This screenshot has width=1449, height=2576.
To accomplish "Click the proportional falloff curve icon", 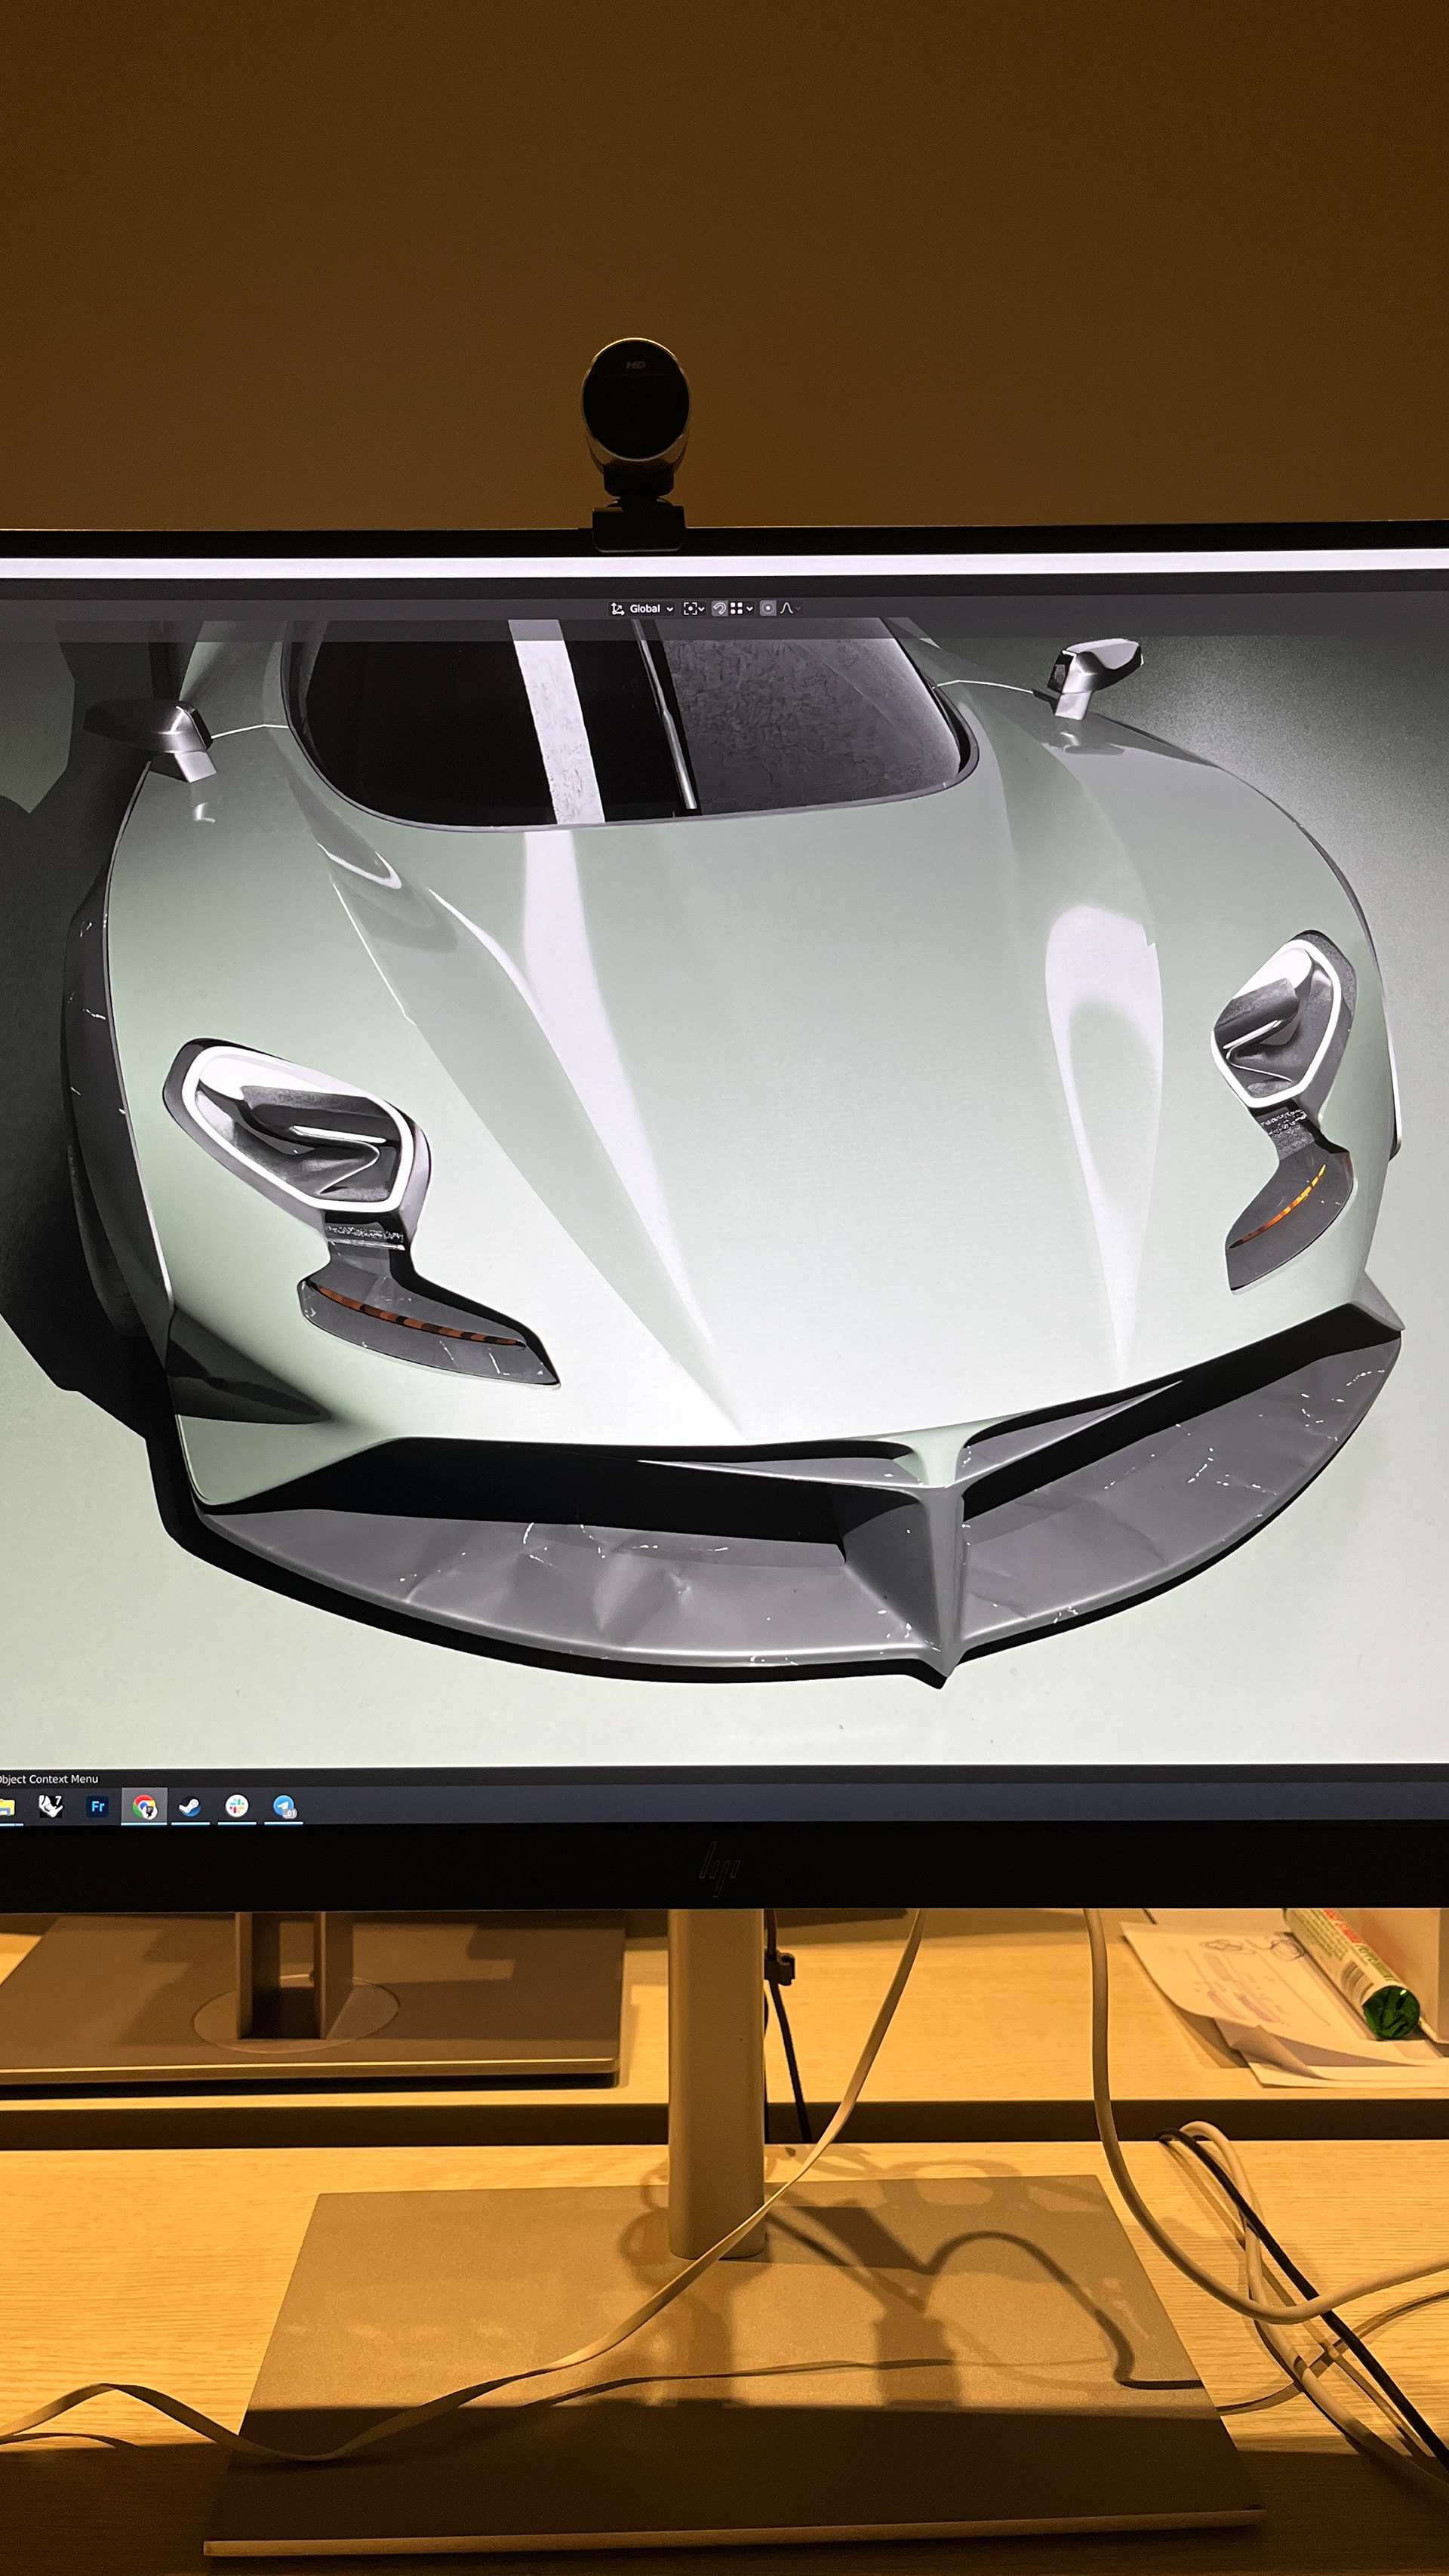I will [788, 608].
